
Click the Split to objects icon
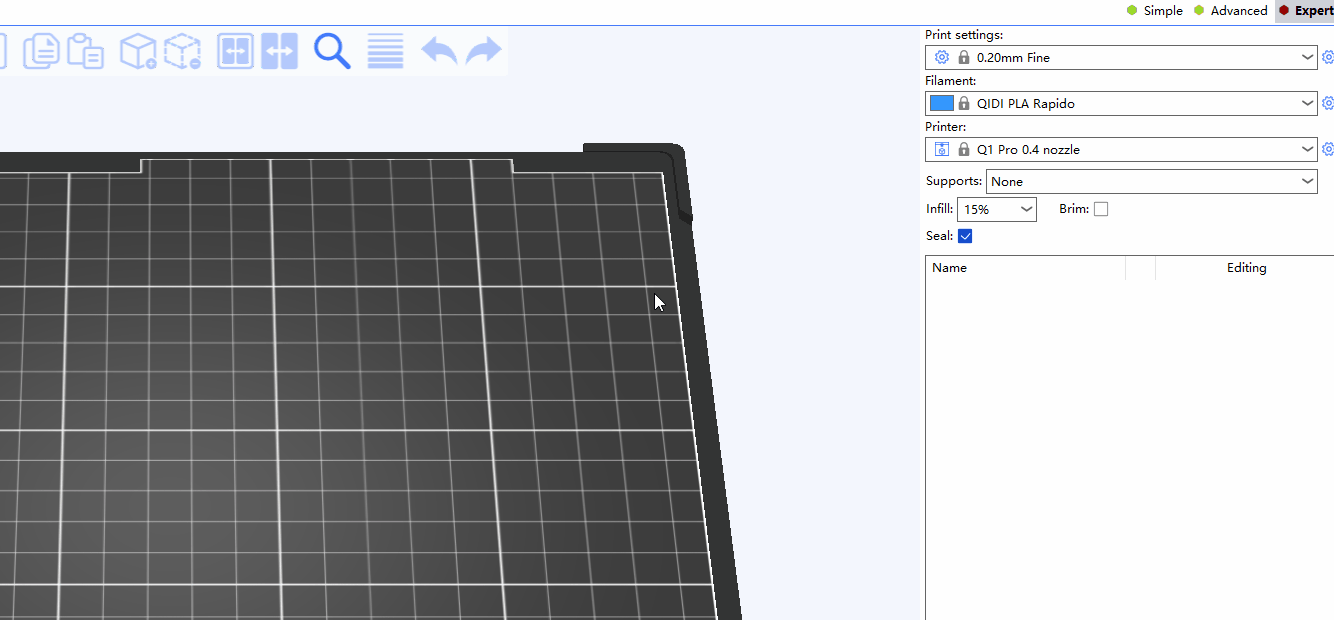coord(236,51)
